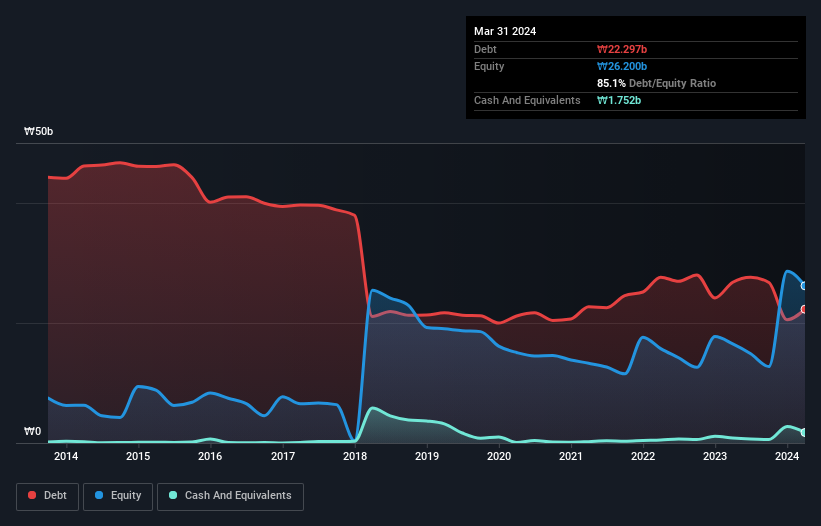The height and width of the screenshot is (526, 821).
Task: Toggle the Debt series legend button
Action: click(x=48, y=496)
